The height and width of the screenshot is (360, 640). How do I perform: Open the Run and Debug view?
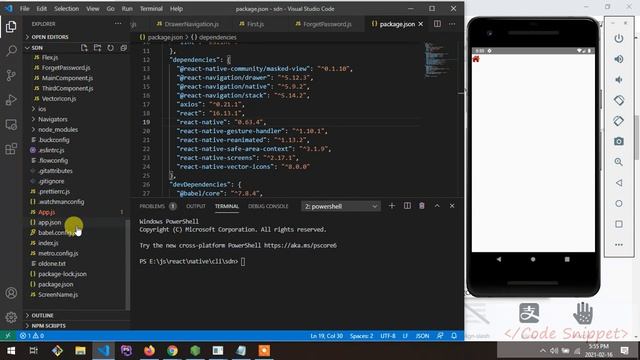point(11,100)
